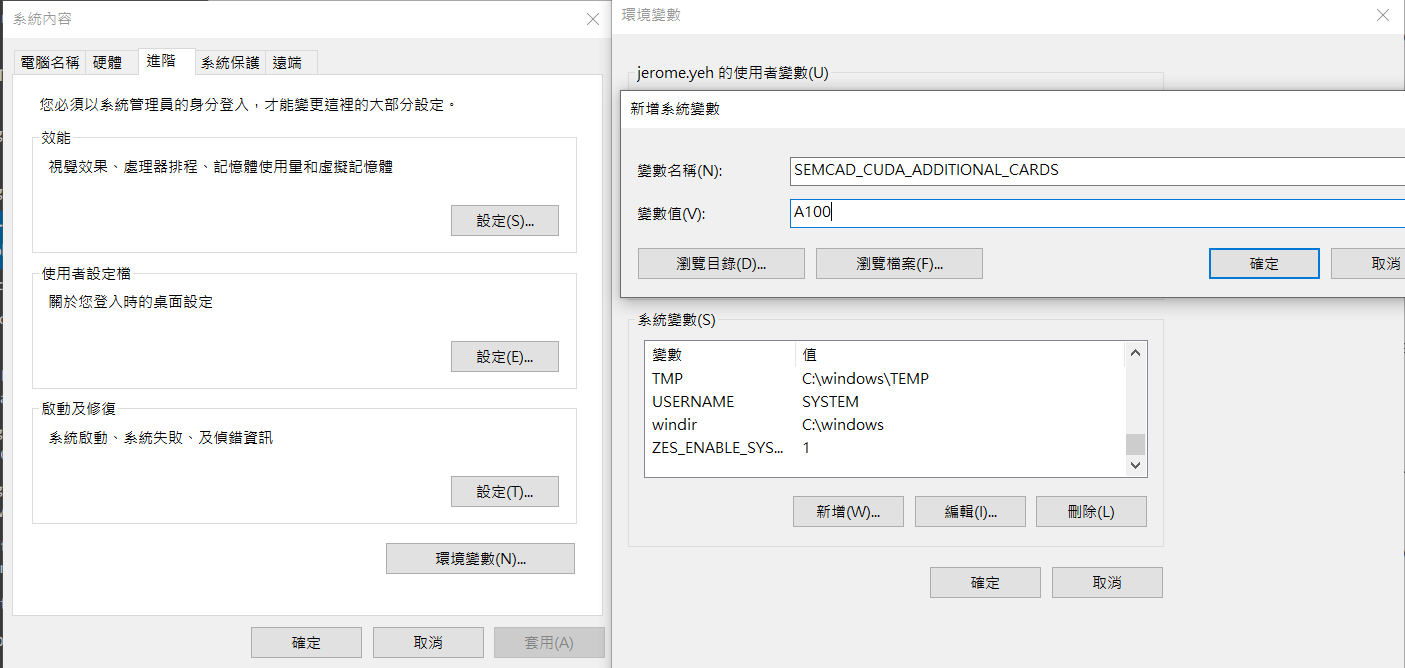
Task: Click into the 變數名稱 input field
Action: 1095,170
